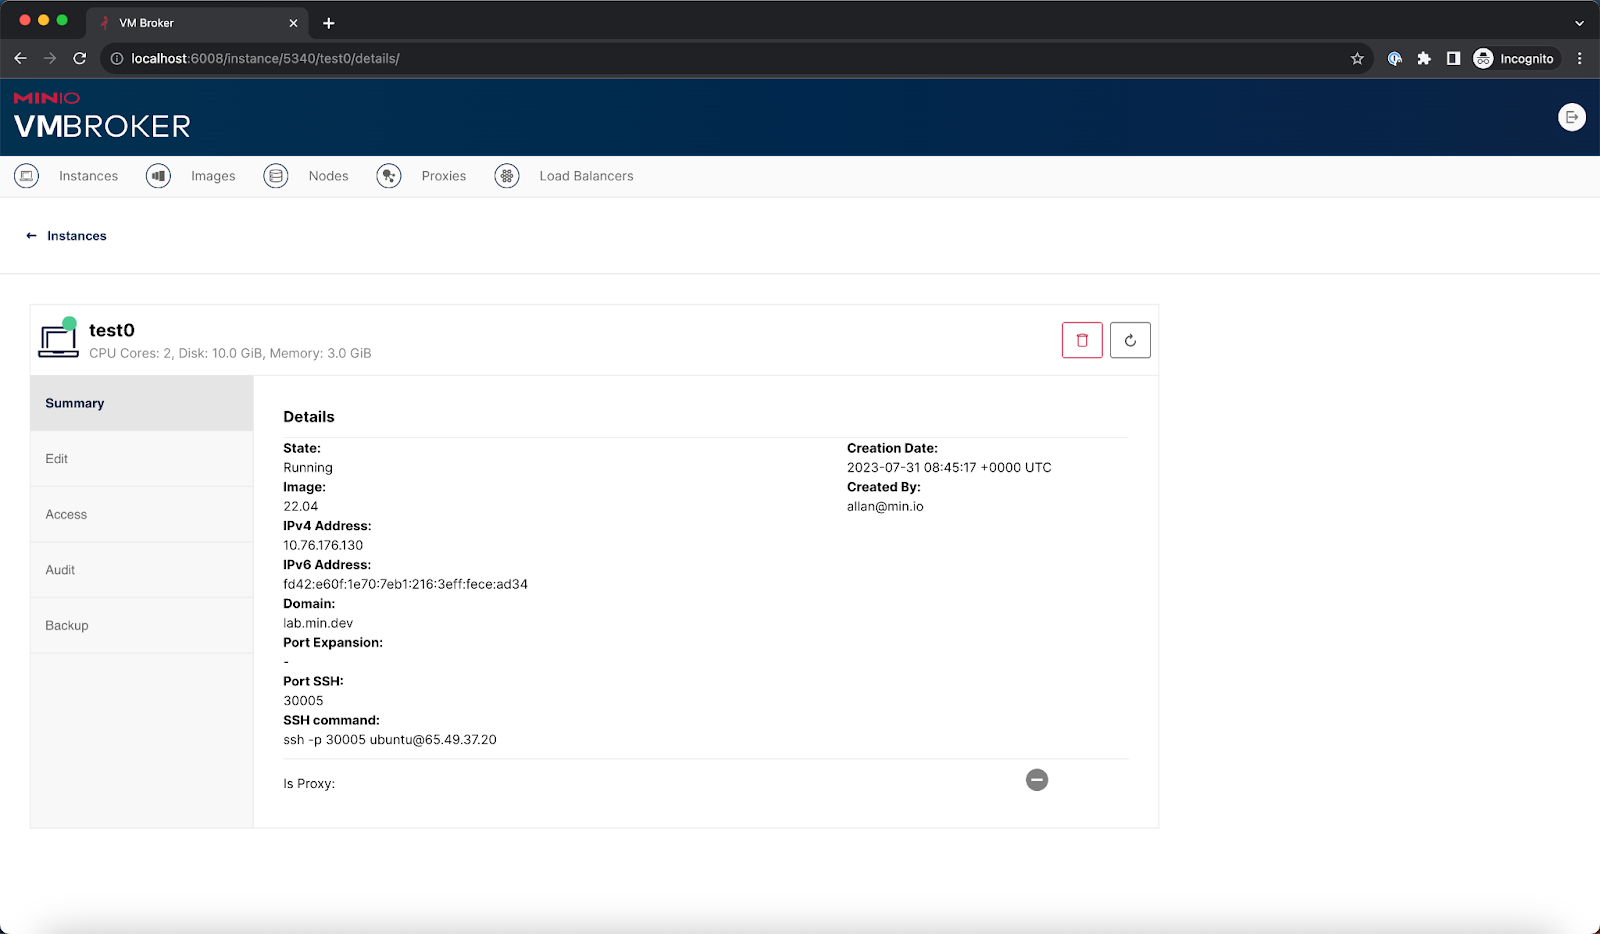Switch to the Edit tab
1600x934 pixels.
[57, 459]
